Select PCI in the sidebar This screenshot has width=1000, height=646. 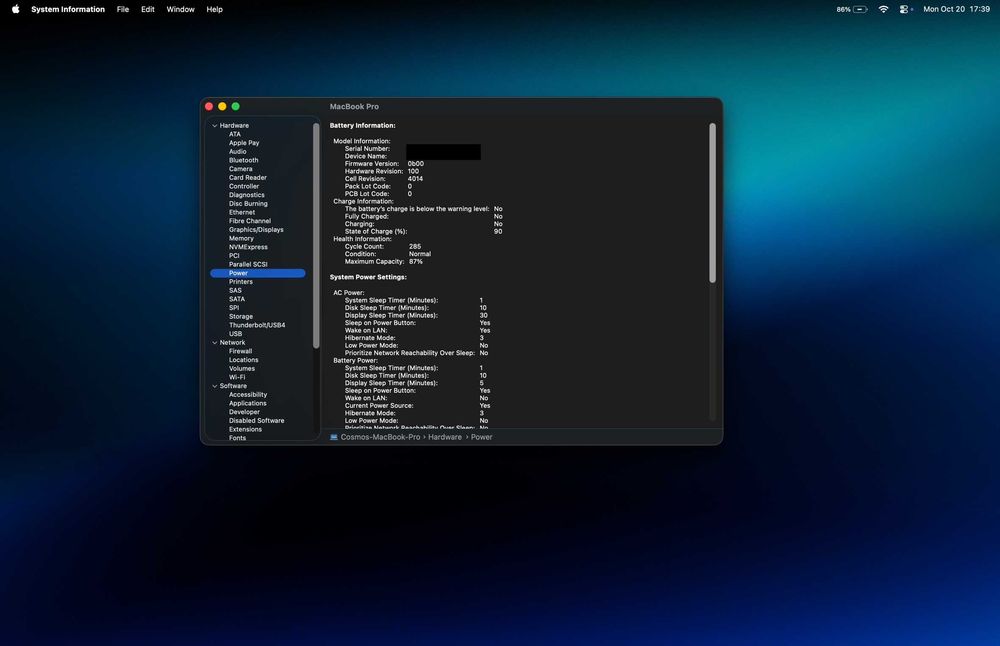coord(234,256)
